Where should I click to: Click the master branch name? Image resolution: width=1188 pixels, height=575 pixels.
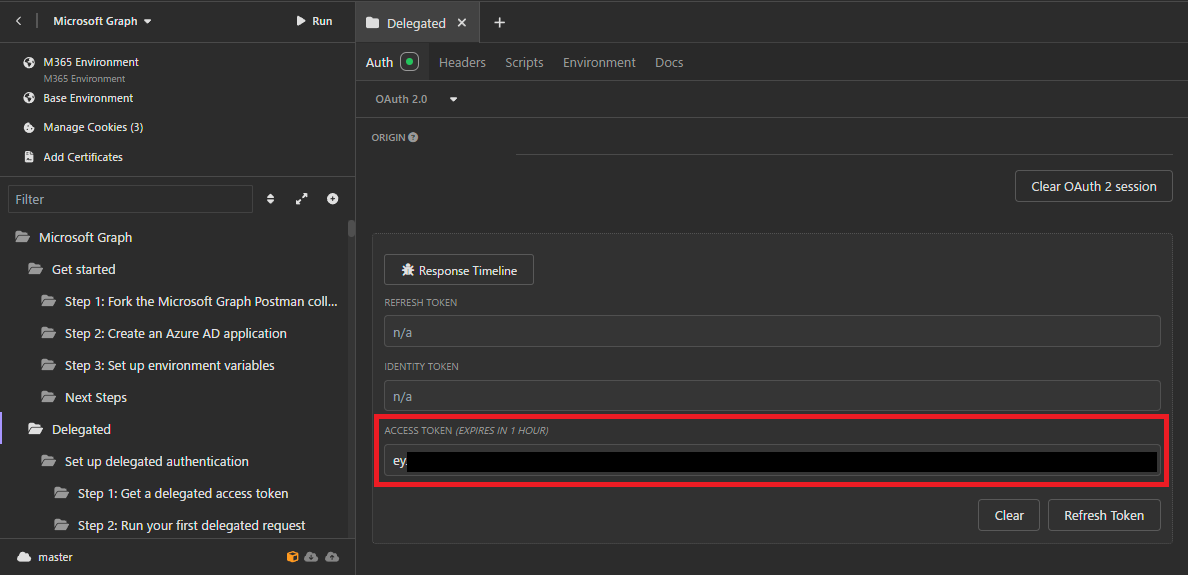pyautogui.click(x=55, y=557)
